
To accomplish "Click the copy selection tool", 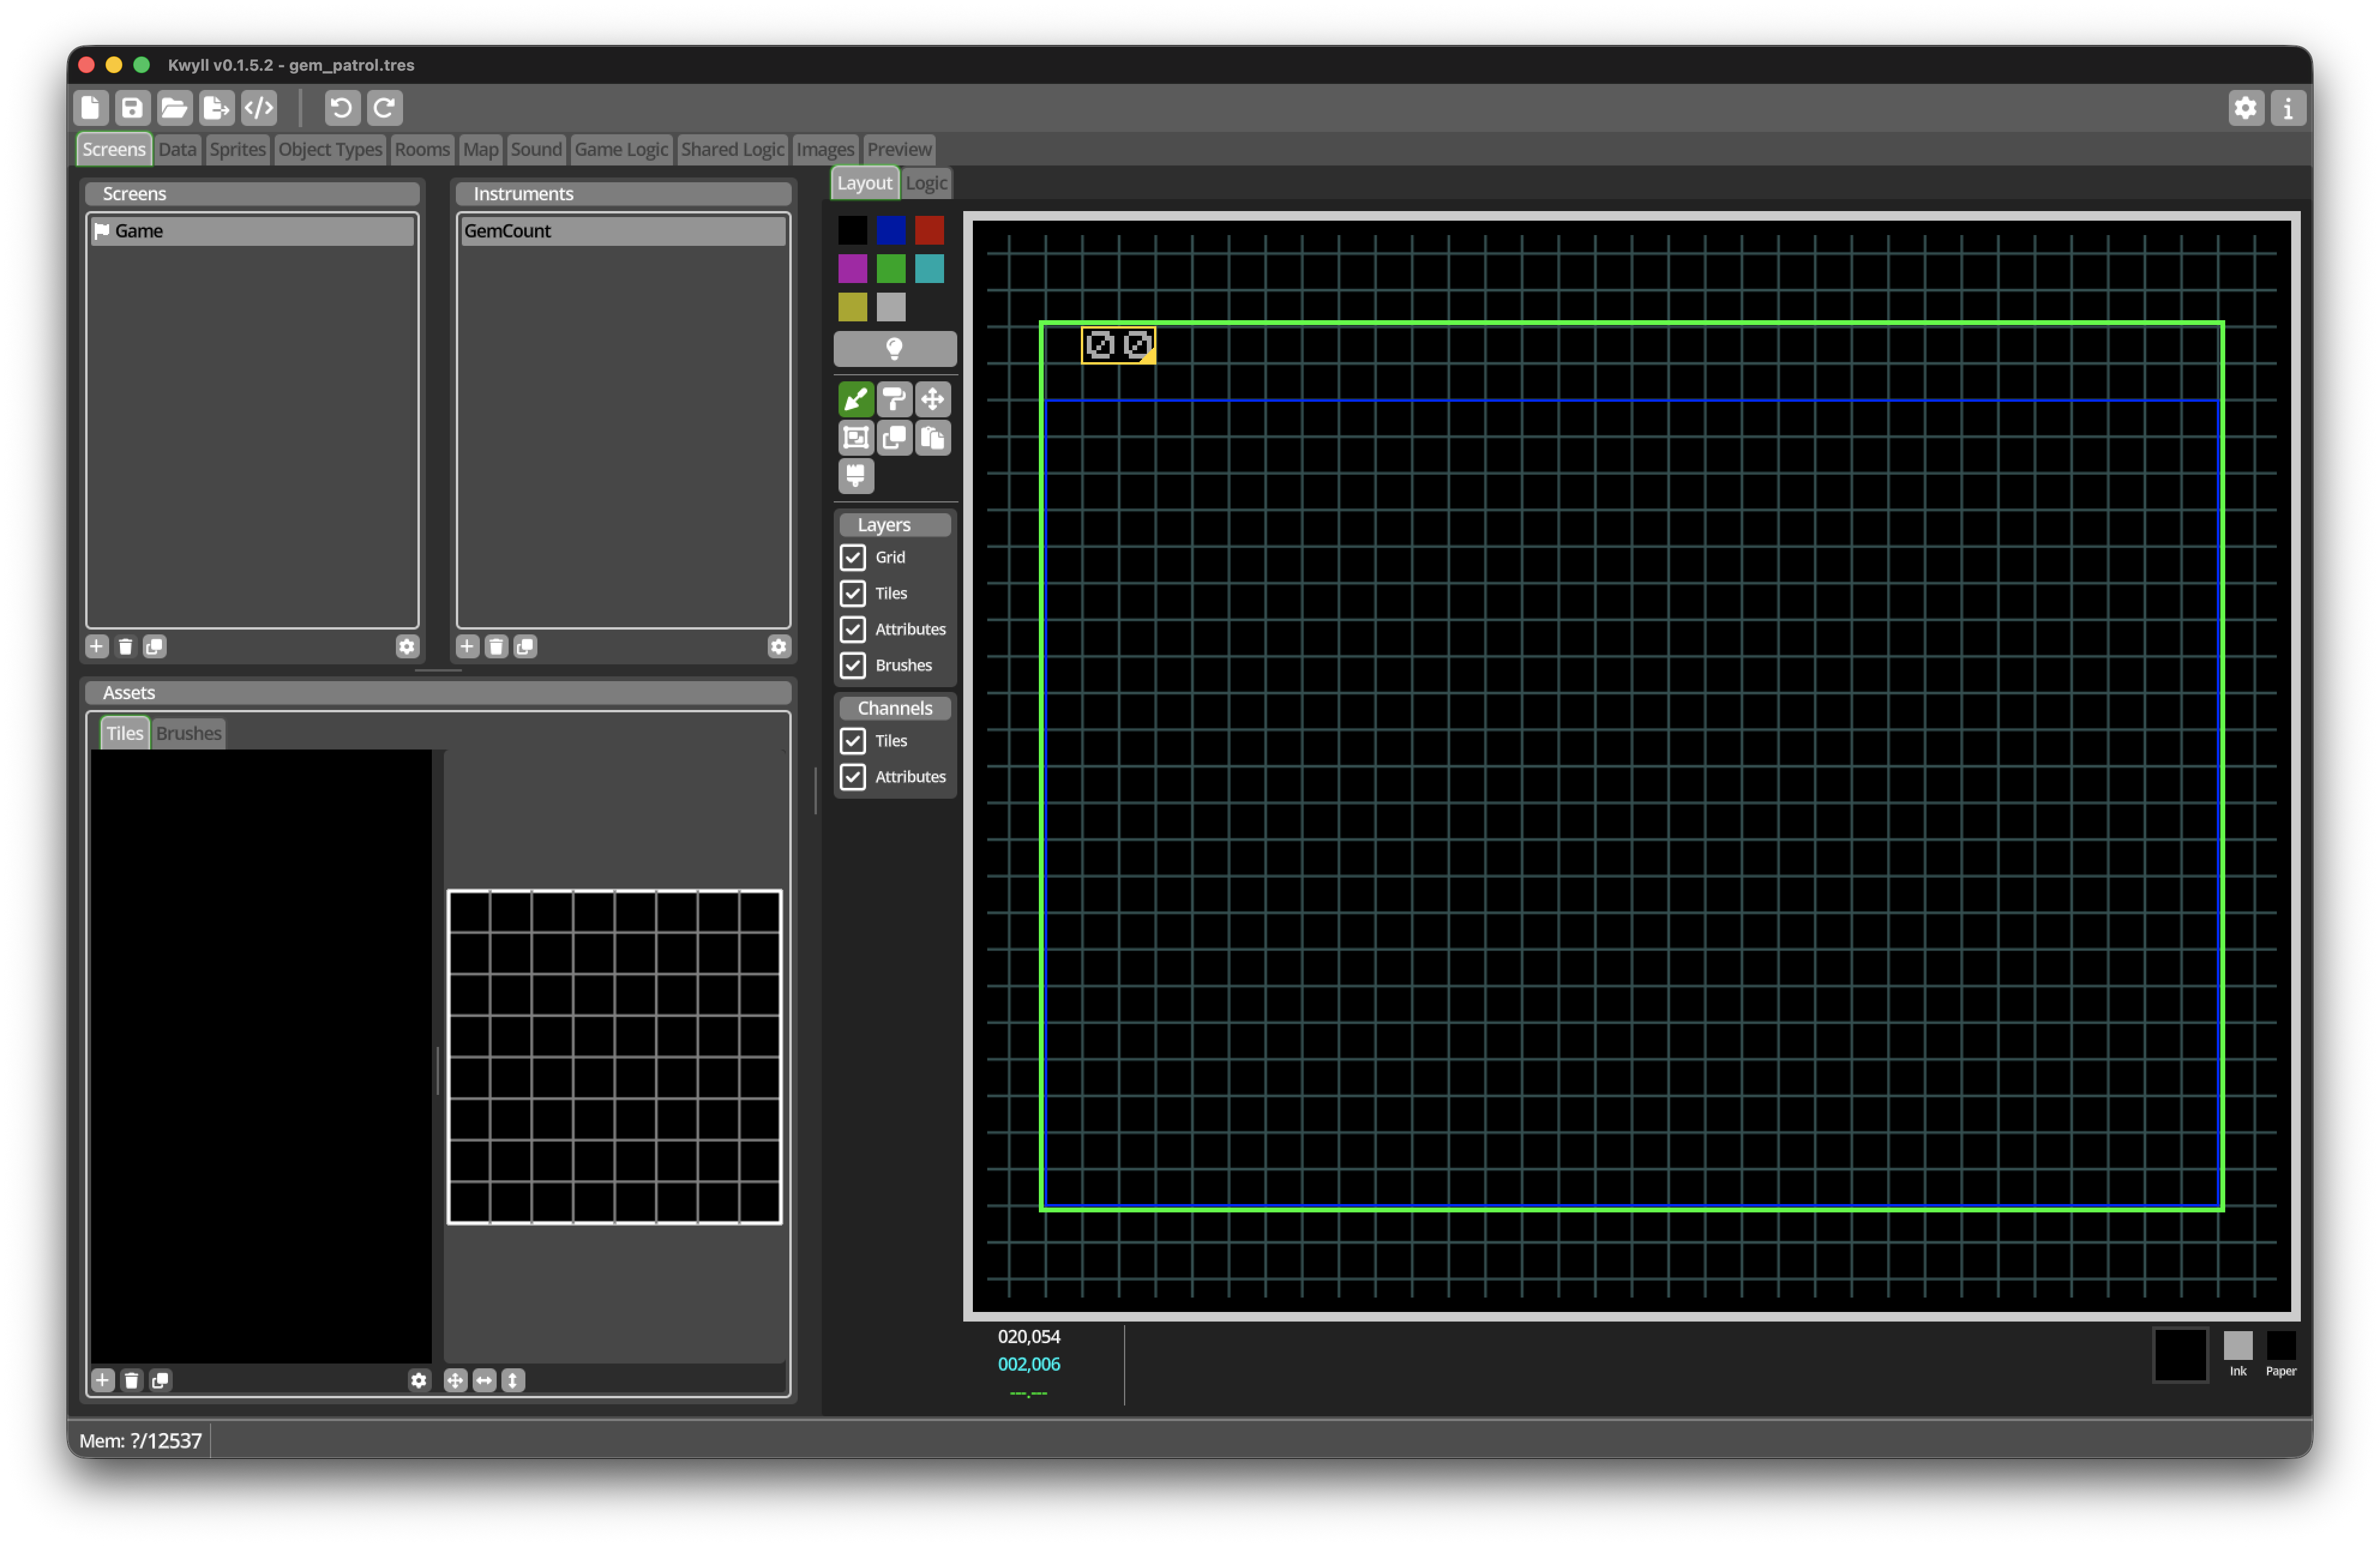I will pyautogui.click(x=894, y=438).
